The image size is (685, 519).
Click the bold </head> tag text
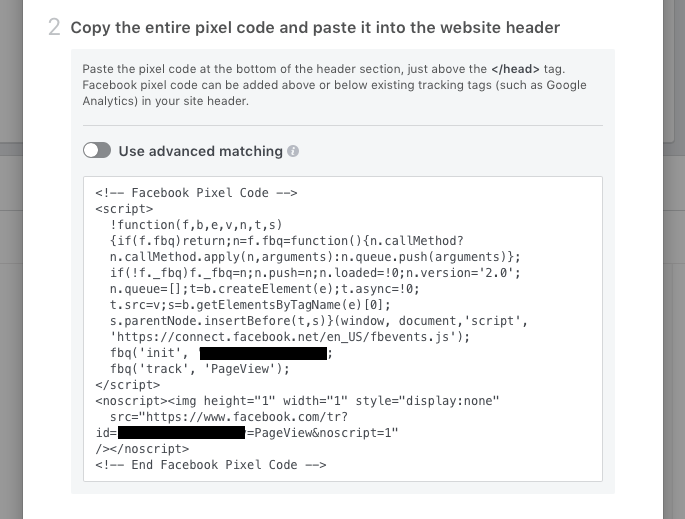tap(515, 69)
